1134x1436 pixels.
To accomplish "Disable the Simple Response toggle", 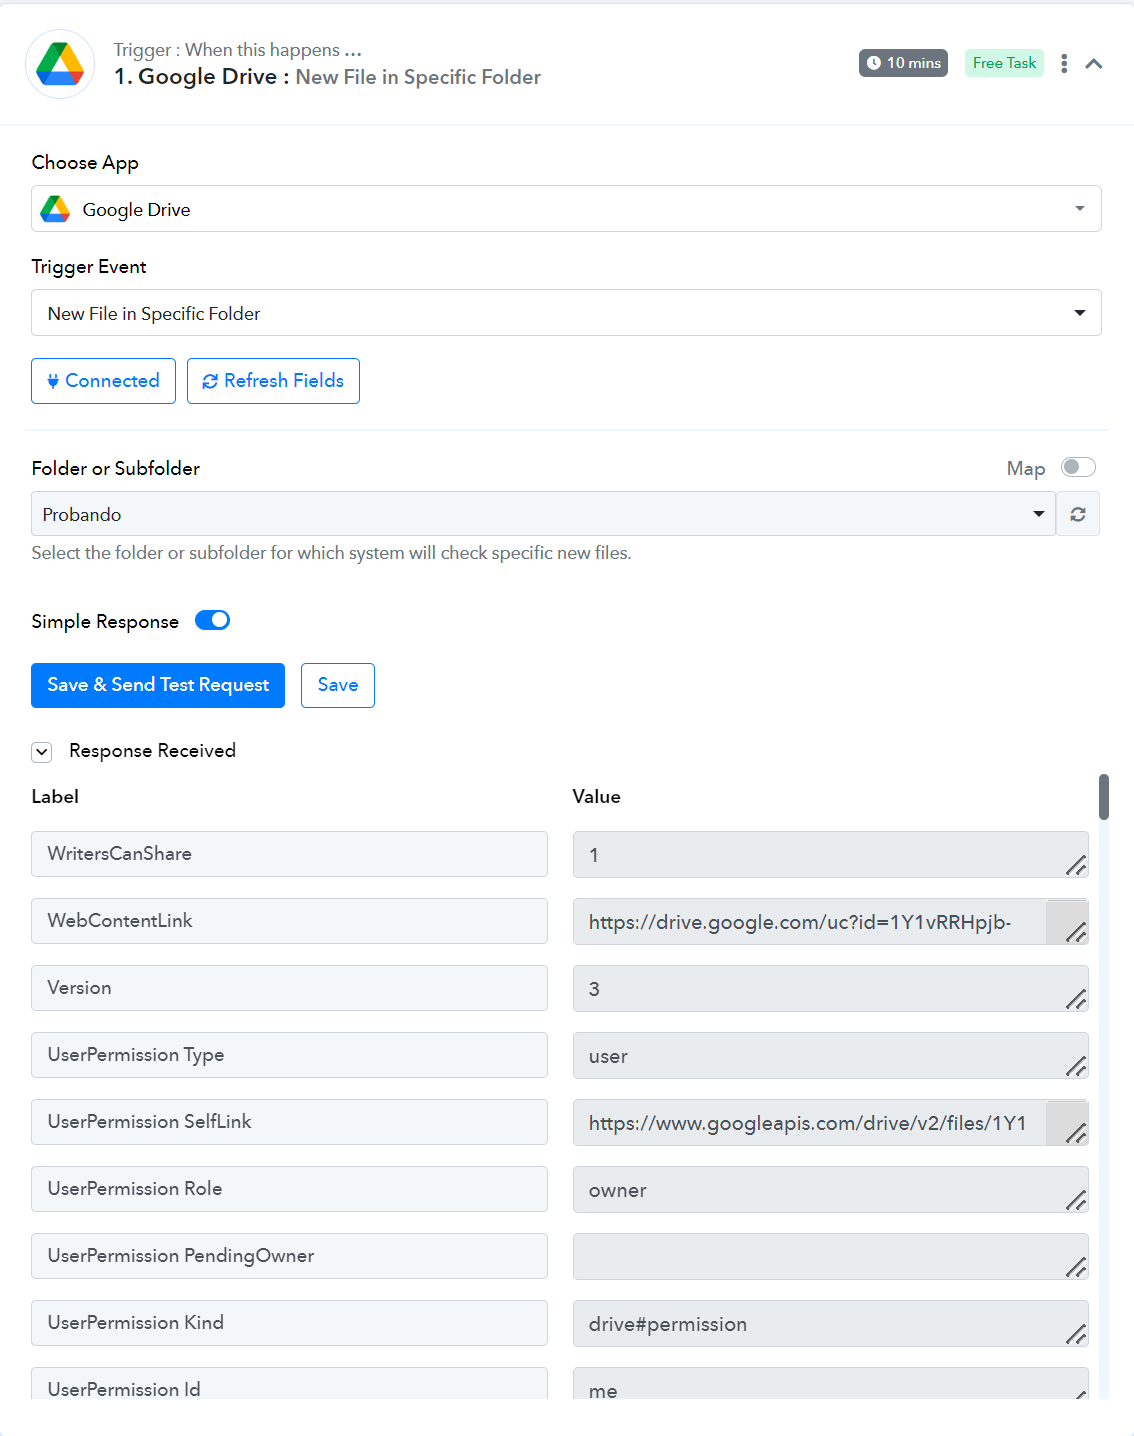I will (x=212, y=620).
